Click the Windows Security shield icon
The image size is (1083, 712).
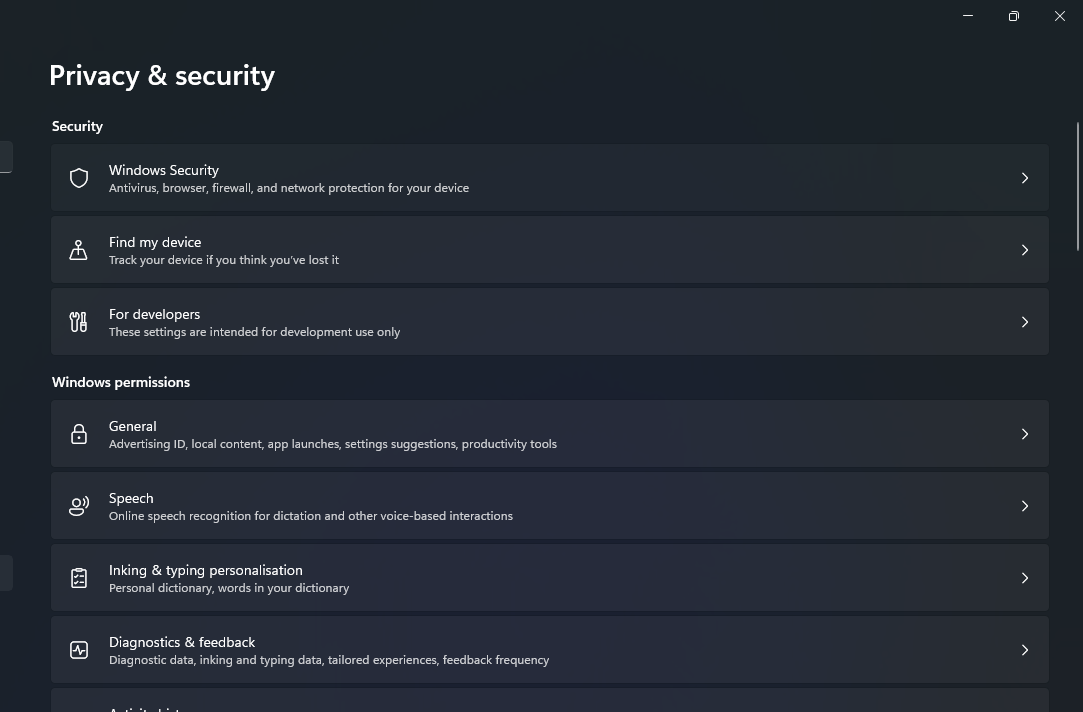coord(79,178)
